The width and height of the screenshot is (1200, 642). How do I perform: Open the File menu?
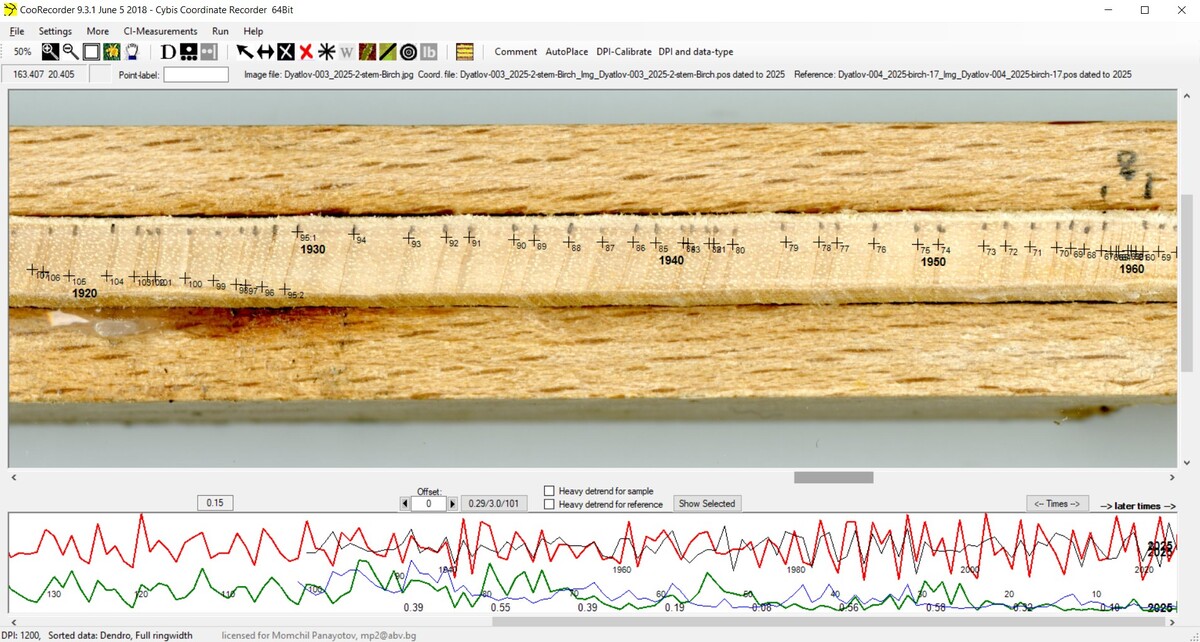pyautogui.click(x=17, y=31)
